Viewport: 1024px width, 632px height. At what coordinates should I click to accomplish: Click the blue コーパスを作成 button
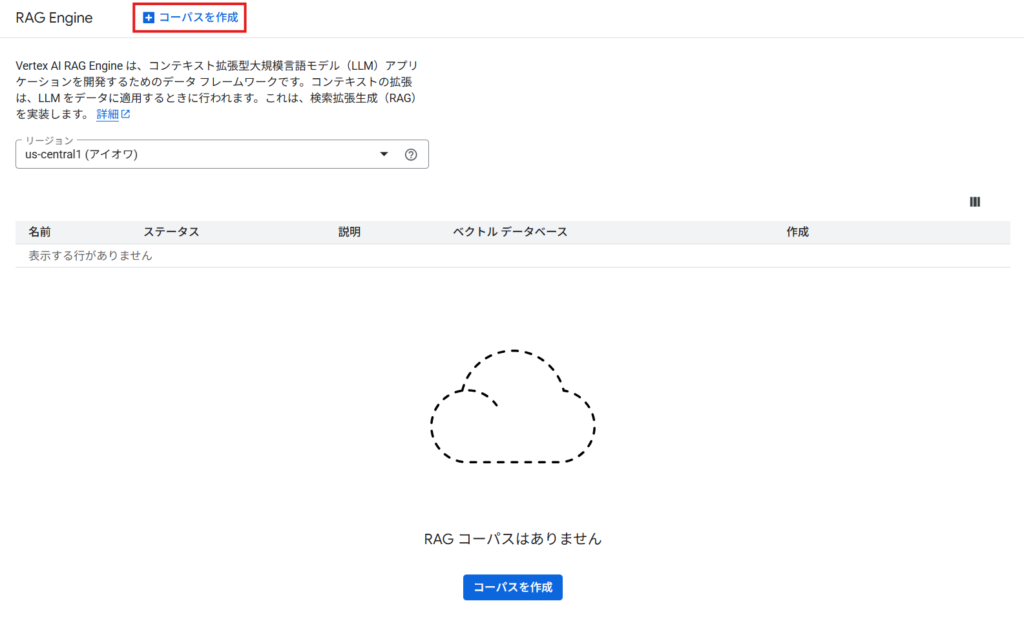pyautogui.click(x=513, y=587)
